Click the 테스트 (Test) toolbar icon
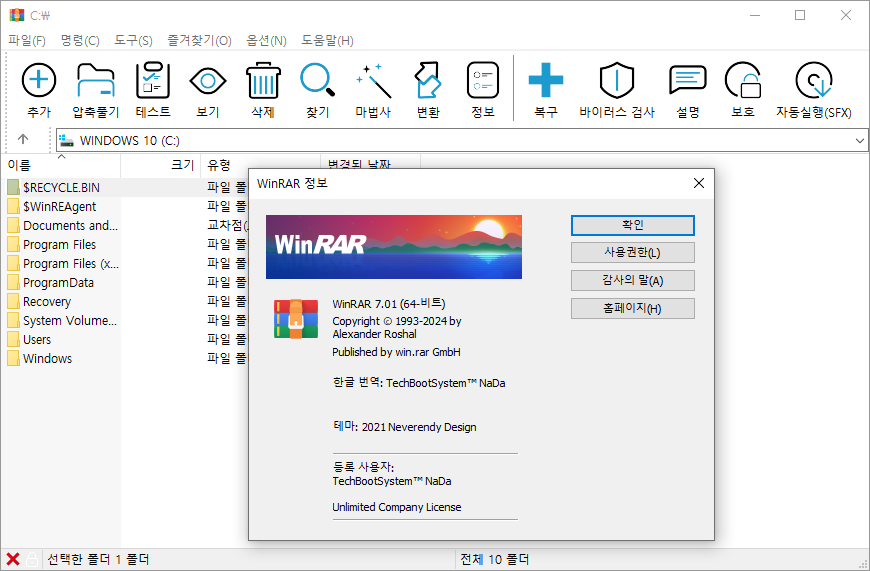Image resolution: width=870 pixels, height=571 pixels. (153, 80)
